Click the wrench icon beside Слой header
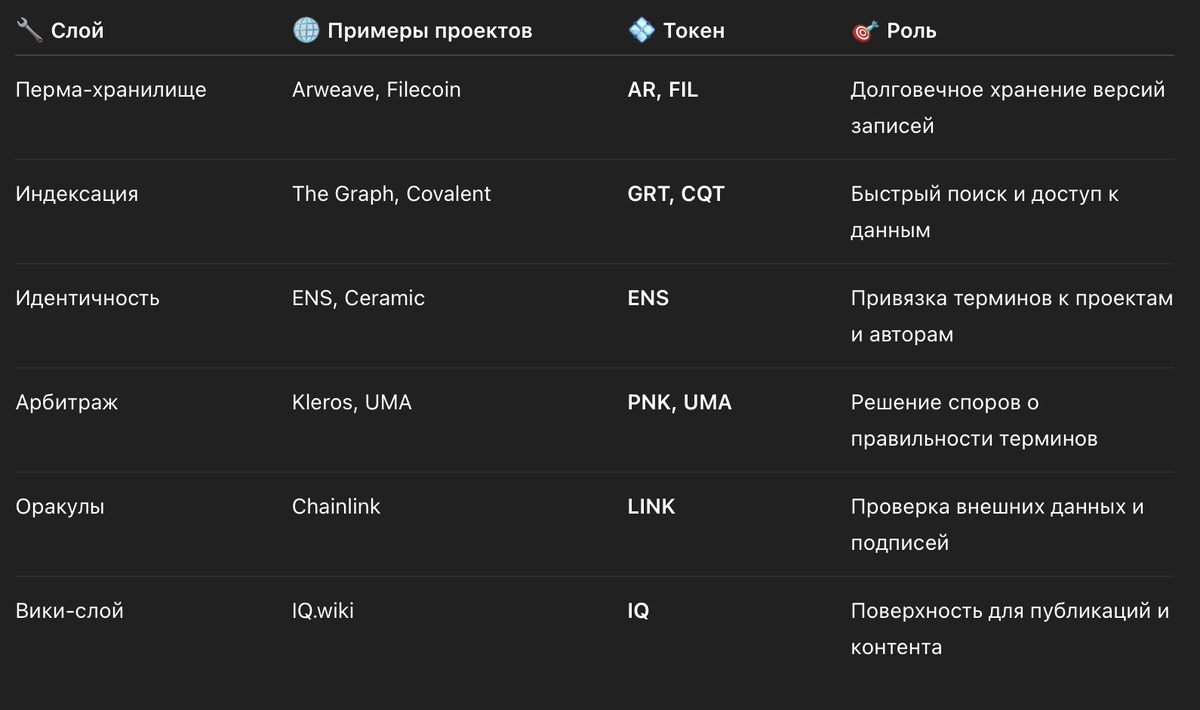 [x=29, y=31]
